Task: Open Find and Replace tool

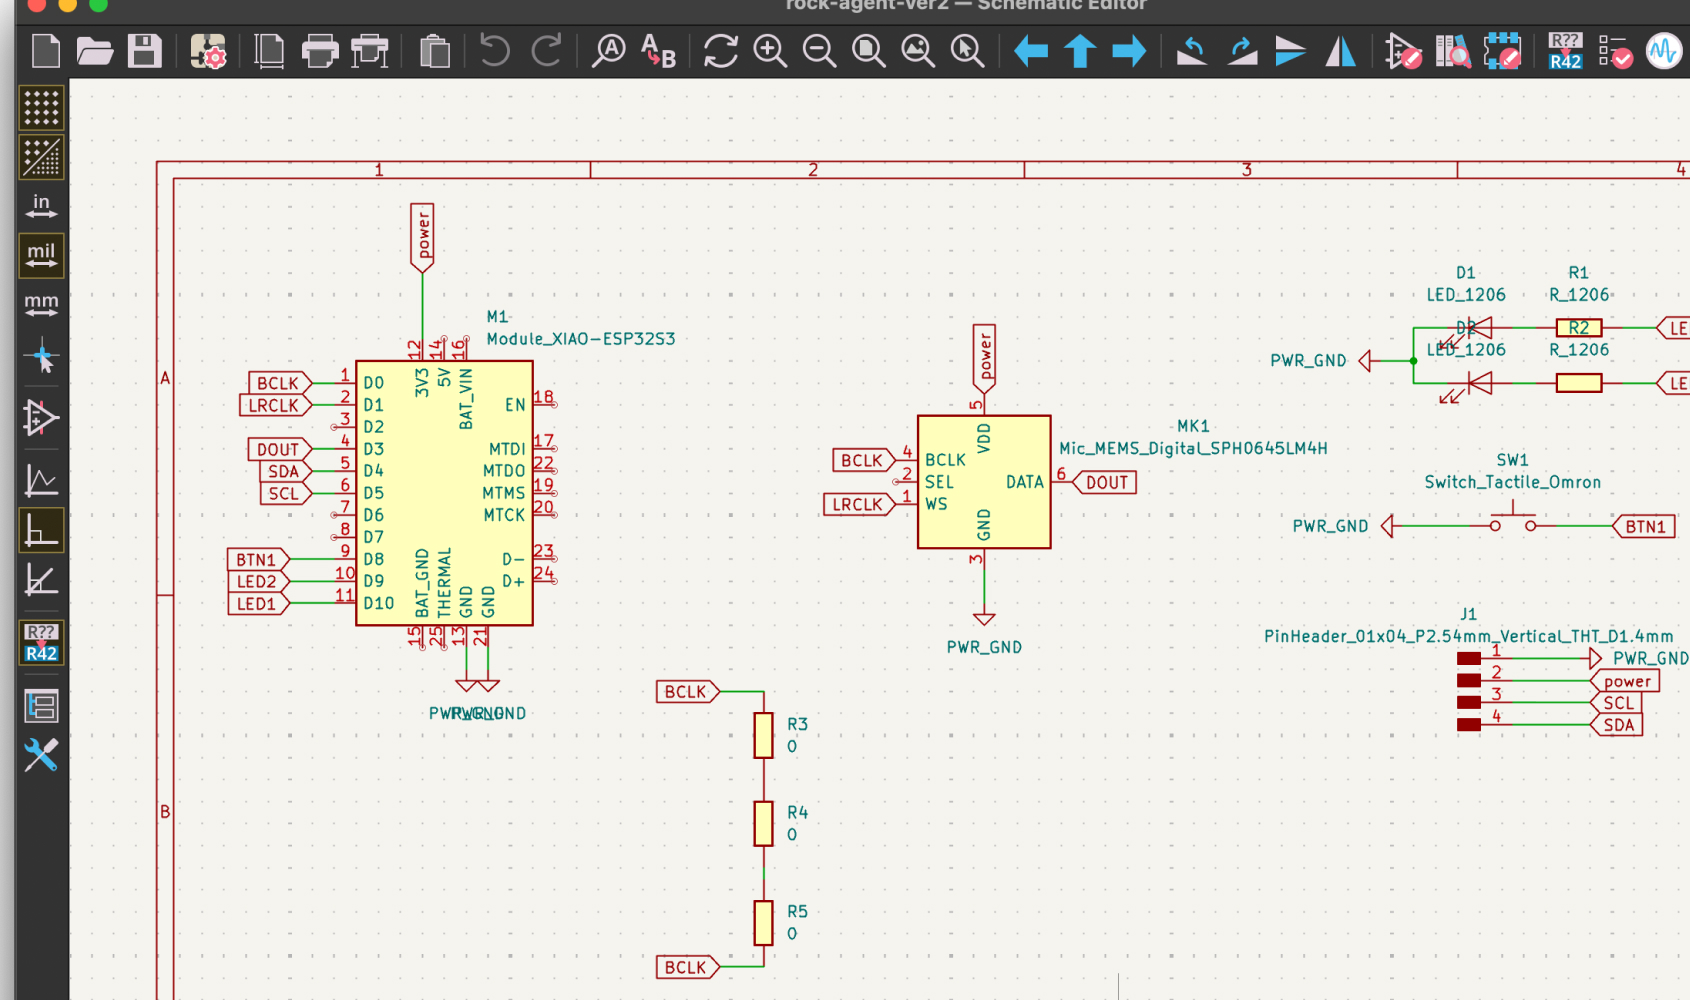Action: click(658, 51)
